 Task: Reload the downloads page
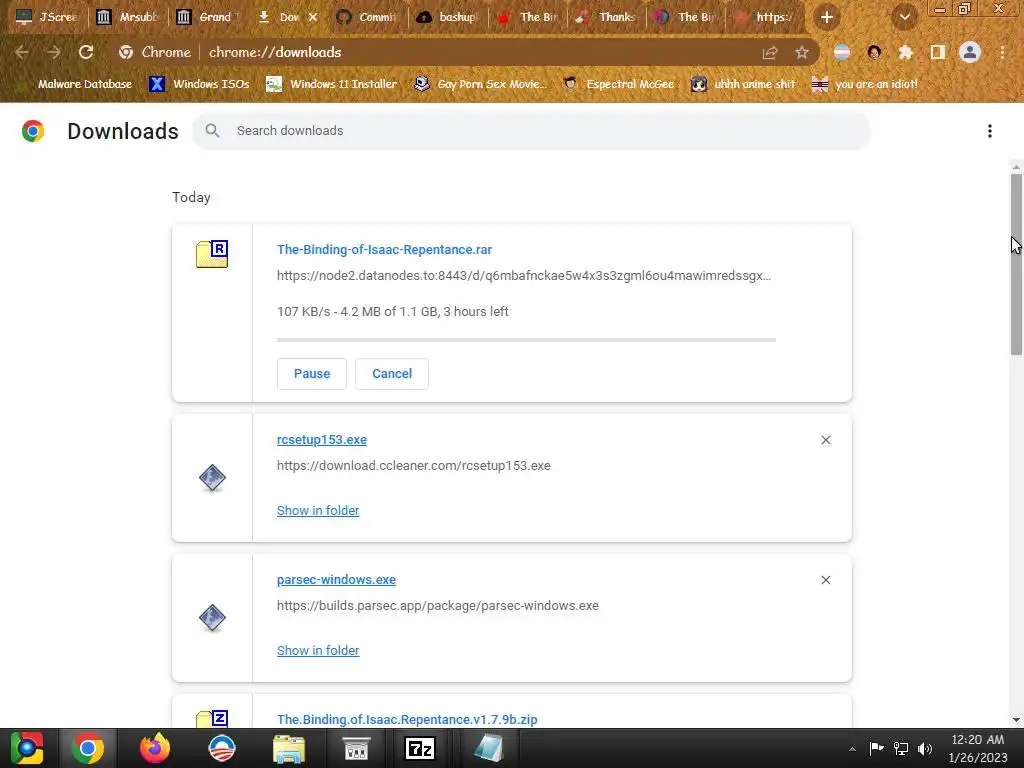point(86,52)
